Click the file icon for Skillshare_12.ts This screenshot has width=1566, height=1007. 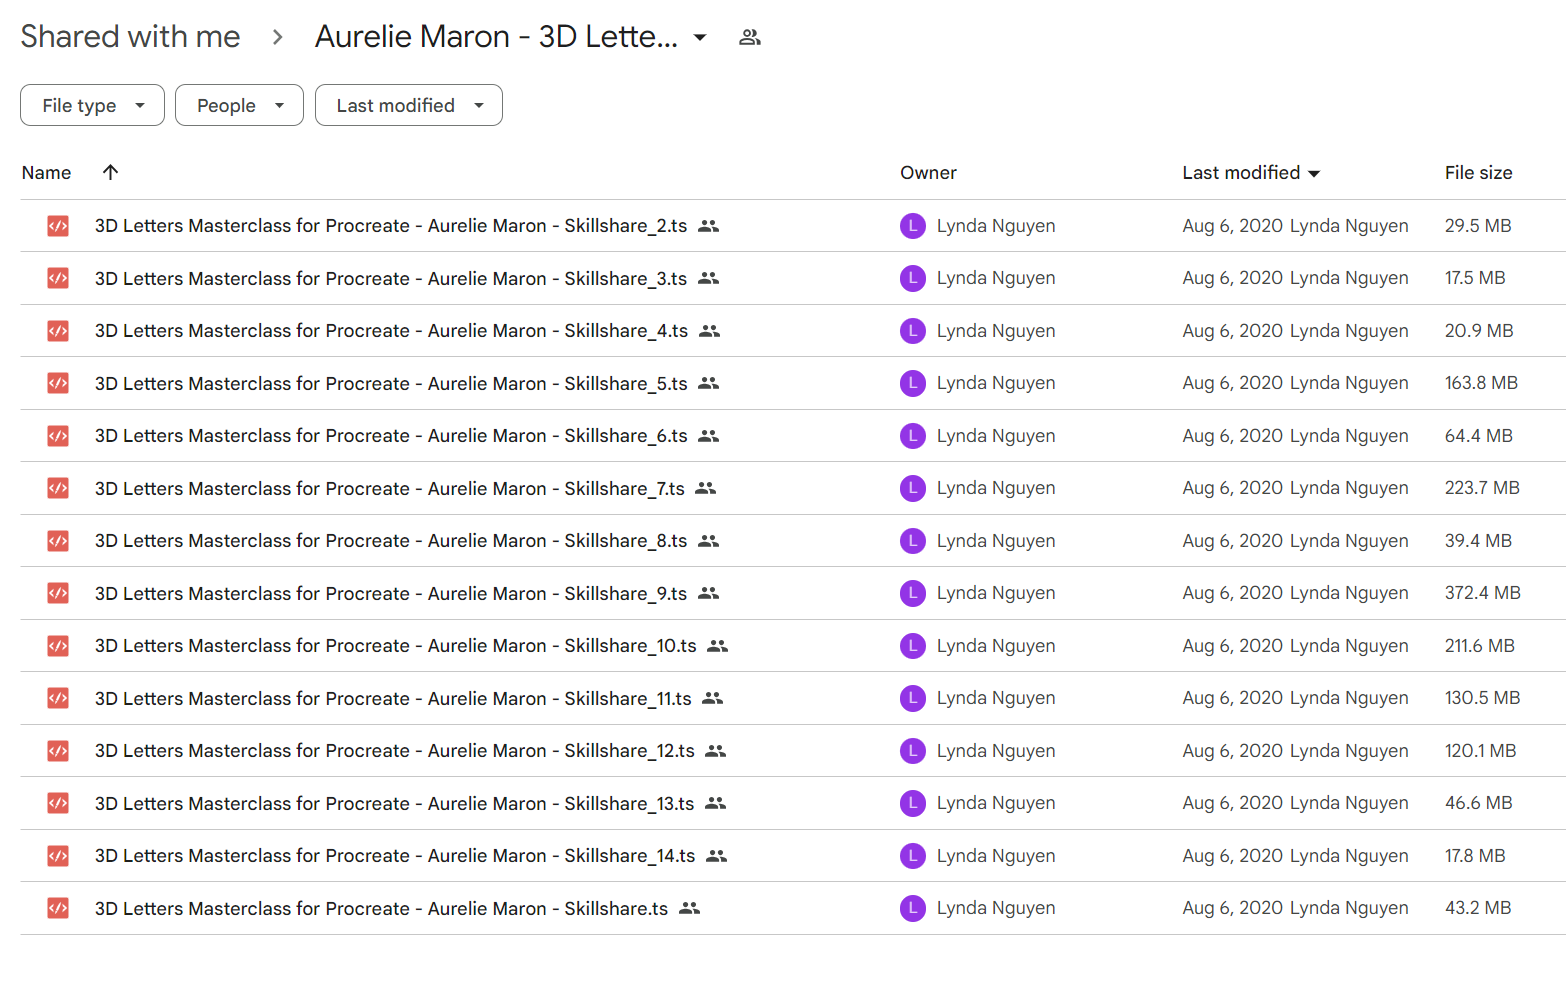pos(58,751)
